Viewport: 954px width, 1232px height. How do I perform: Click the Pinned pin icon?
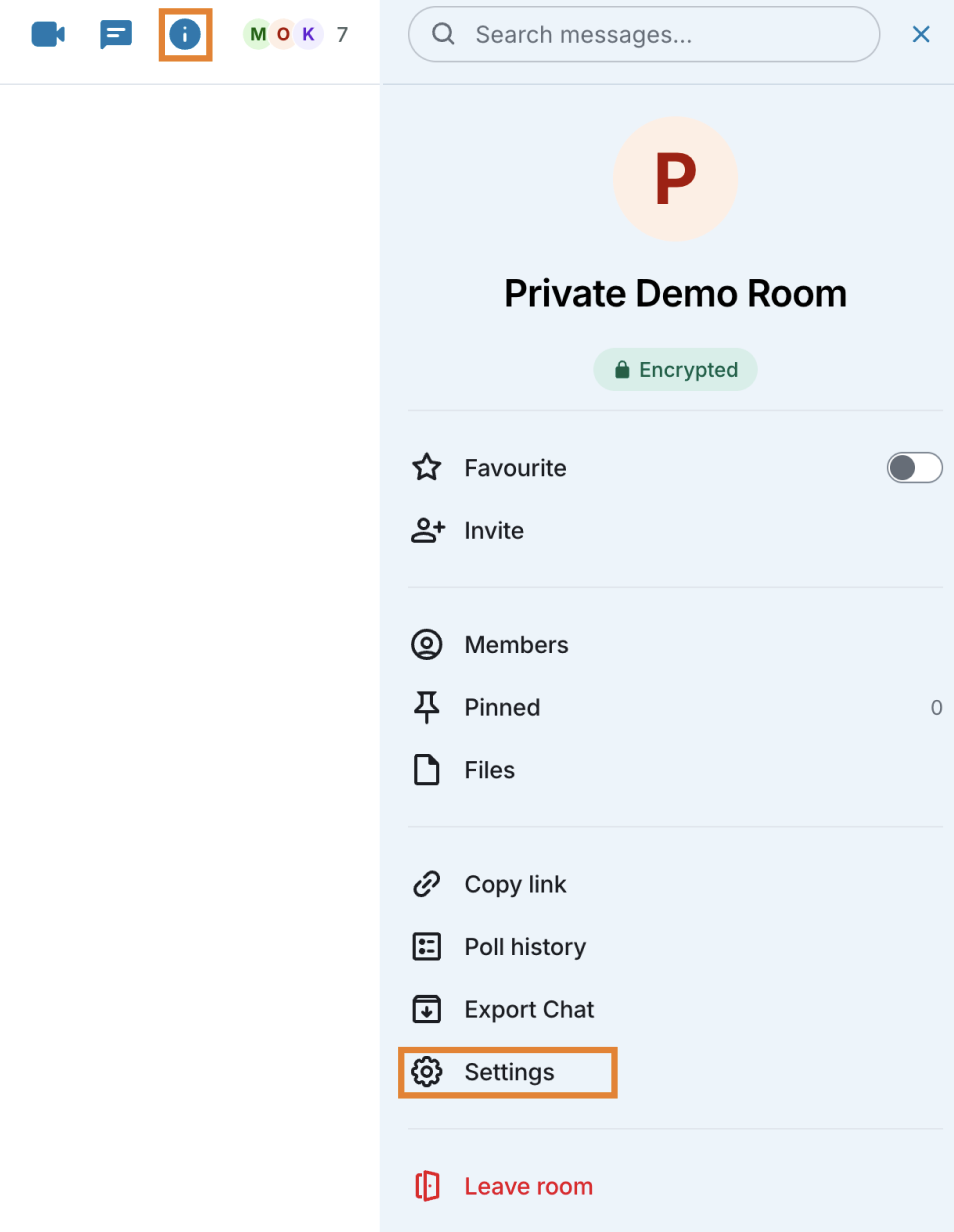(427, 708)
